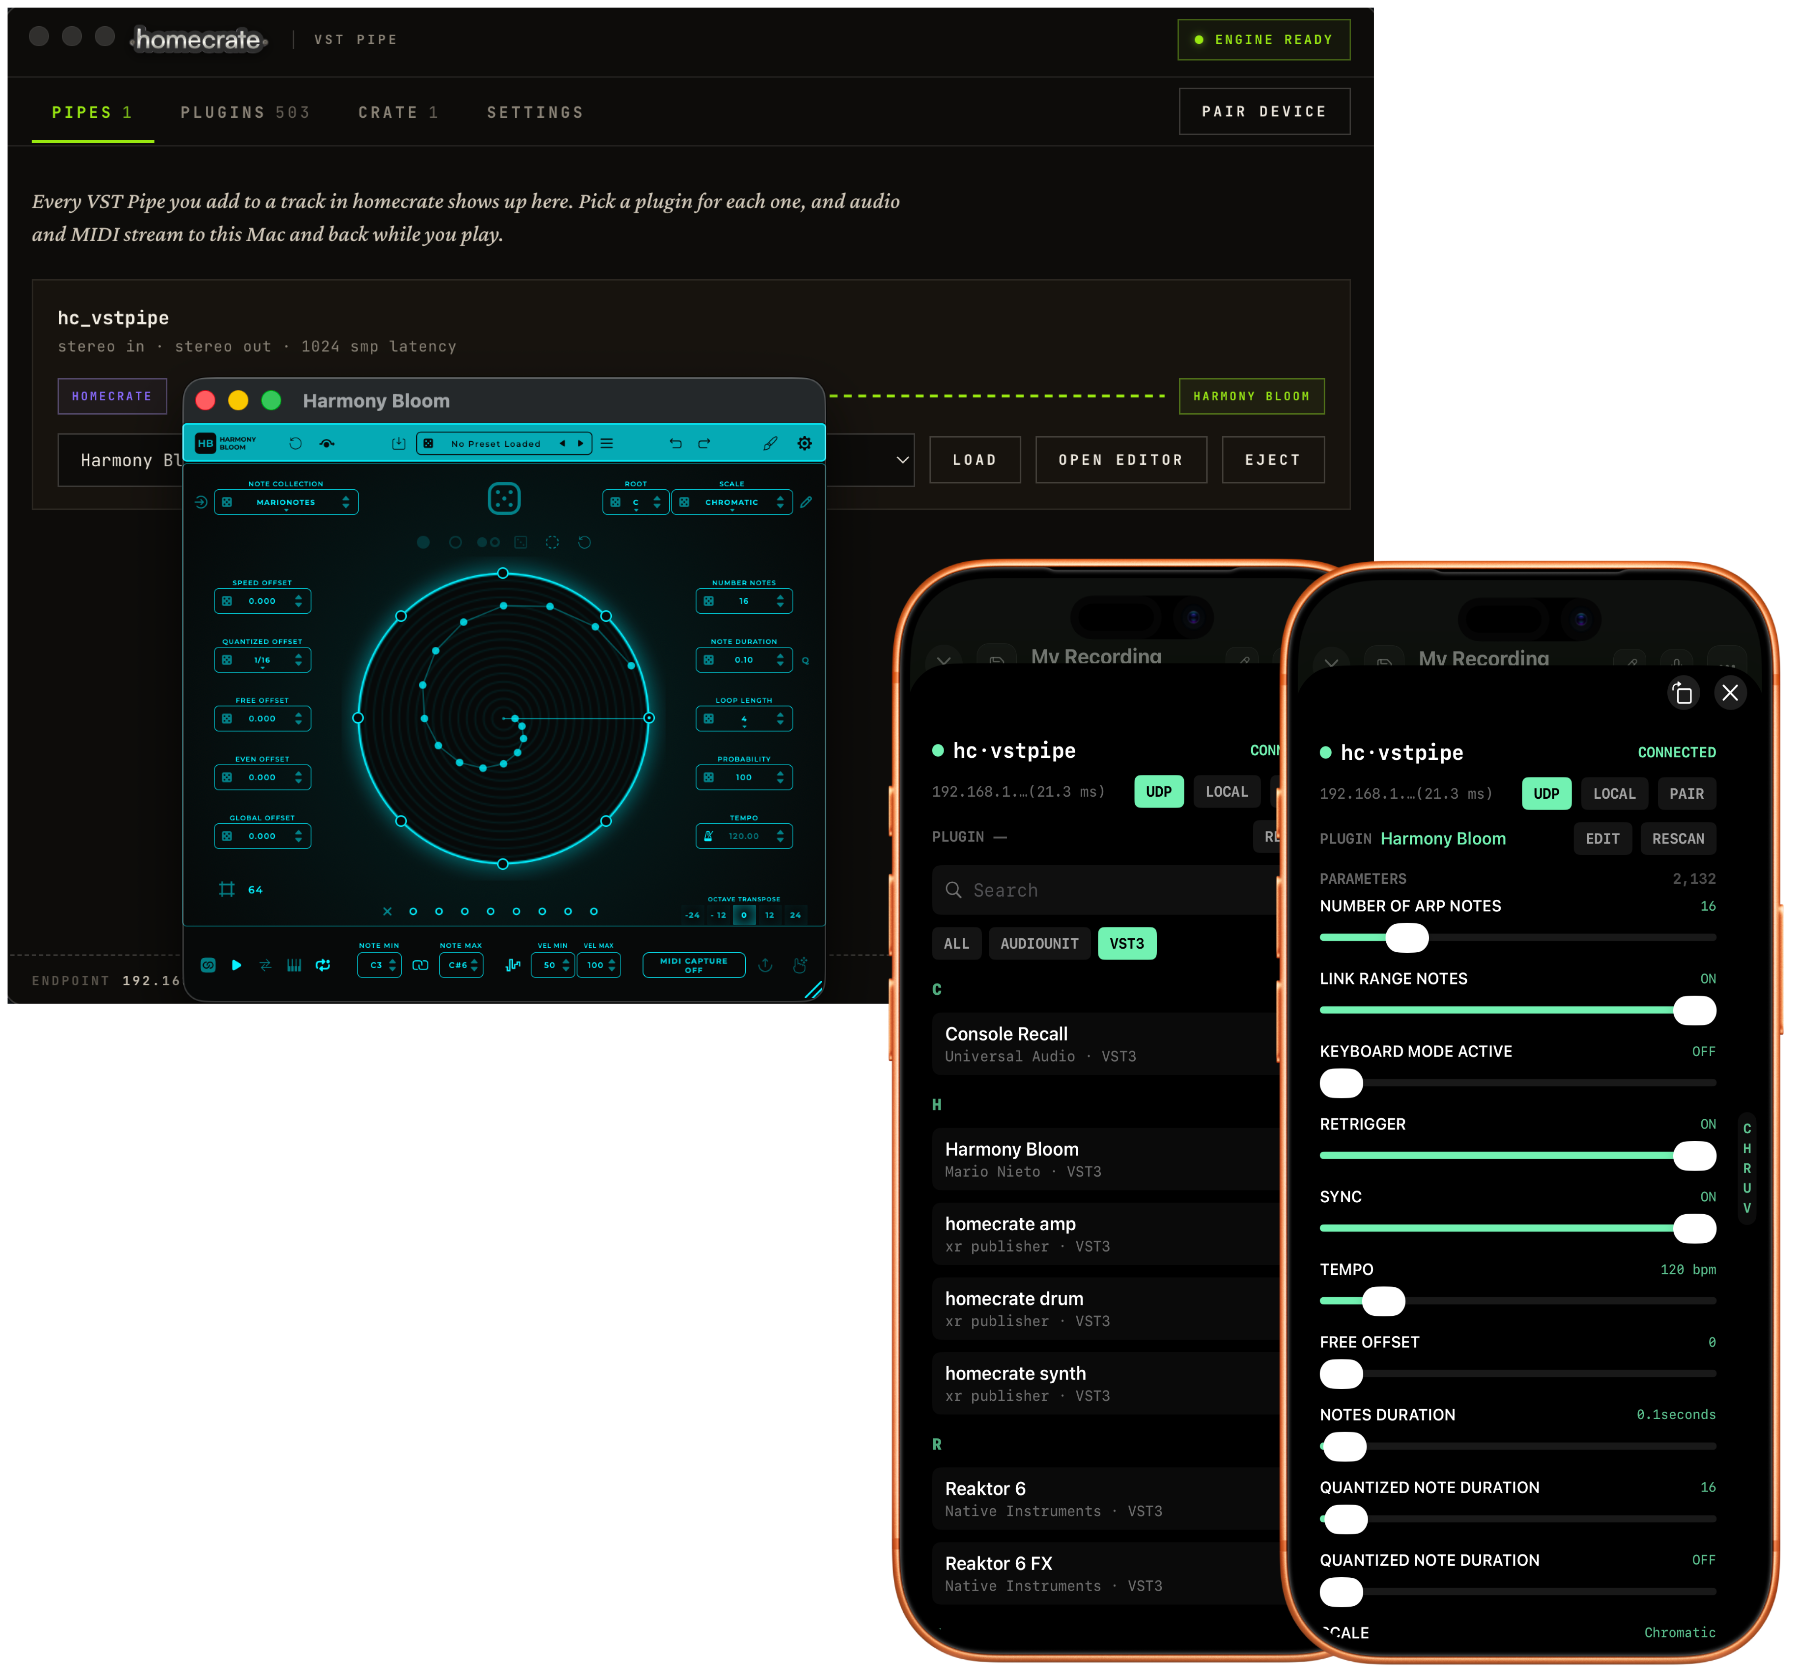This screenshot has width=1800, height=1680.
Task: Toggle the host sync link icon in plugin footer
Action: (208, 965)
